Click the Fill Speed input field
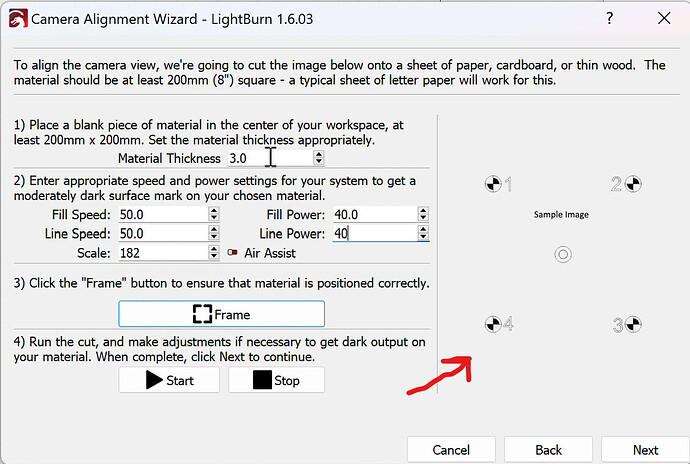Screen dimensions: 690x464 (163, 214)
